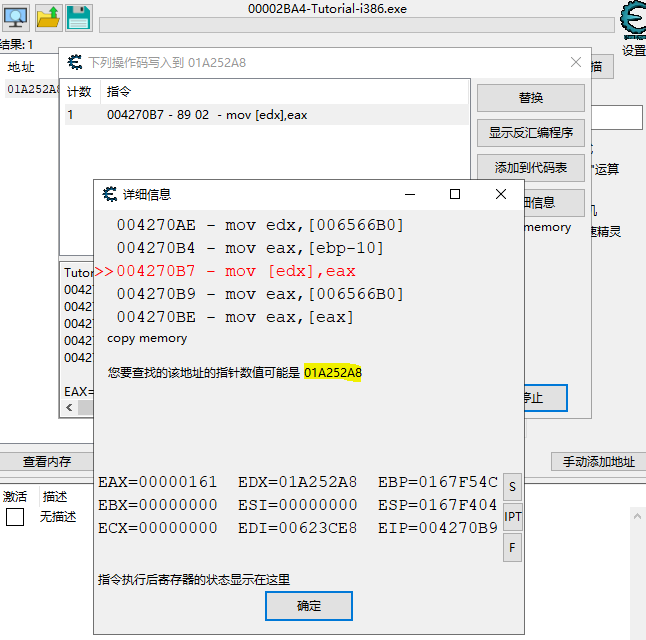Click the S stack view button
The image size is (646, 640).
tap(513, 487)
